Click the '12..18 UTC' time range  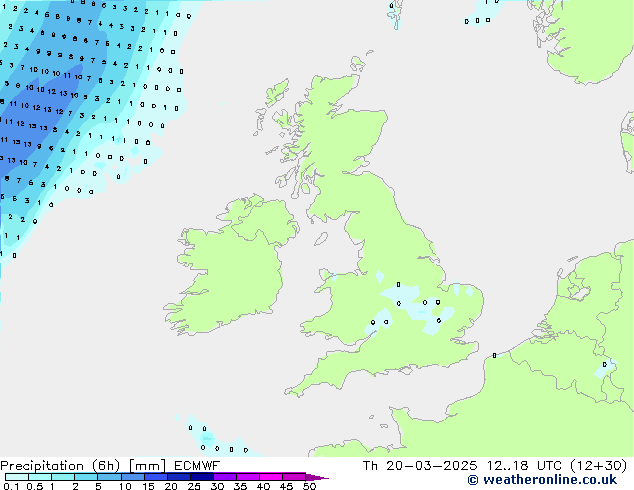click(524, 466)
